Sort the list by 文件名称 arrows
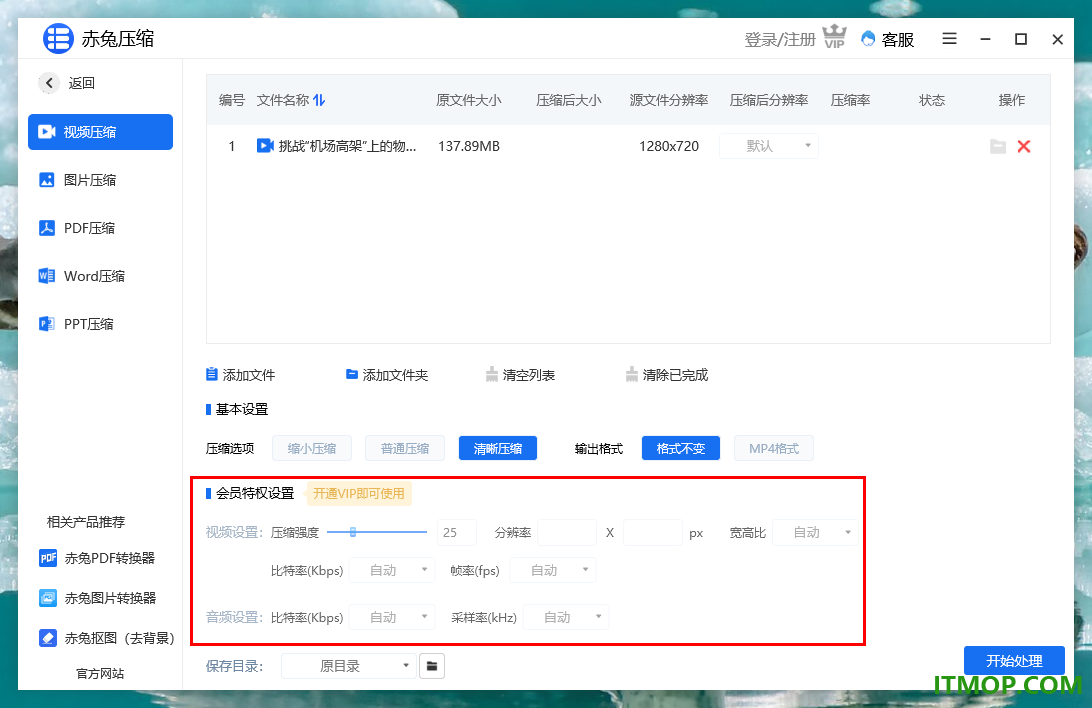 pos(319,100)
